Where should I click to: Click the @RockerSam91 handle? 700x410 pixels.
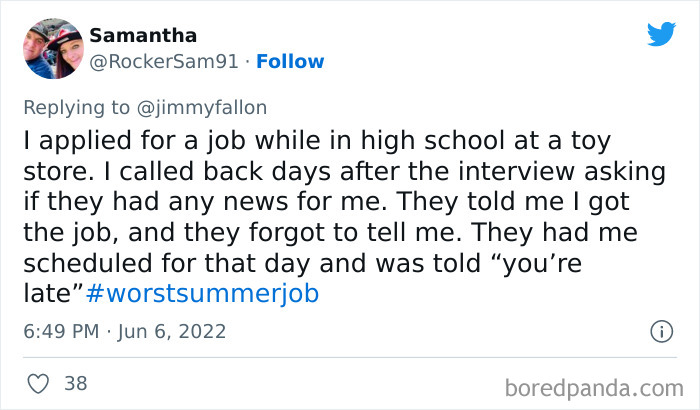click(164, 61)
